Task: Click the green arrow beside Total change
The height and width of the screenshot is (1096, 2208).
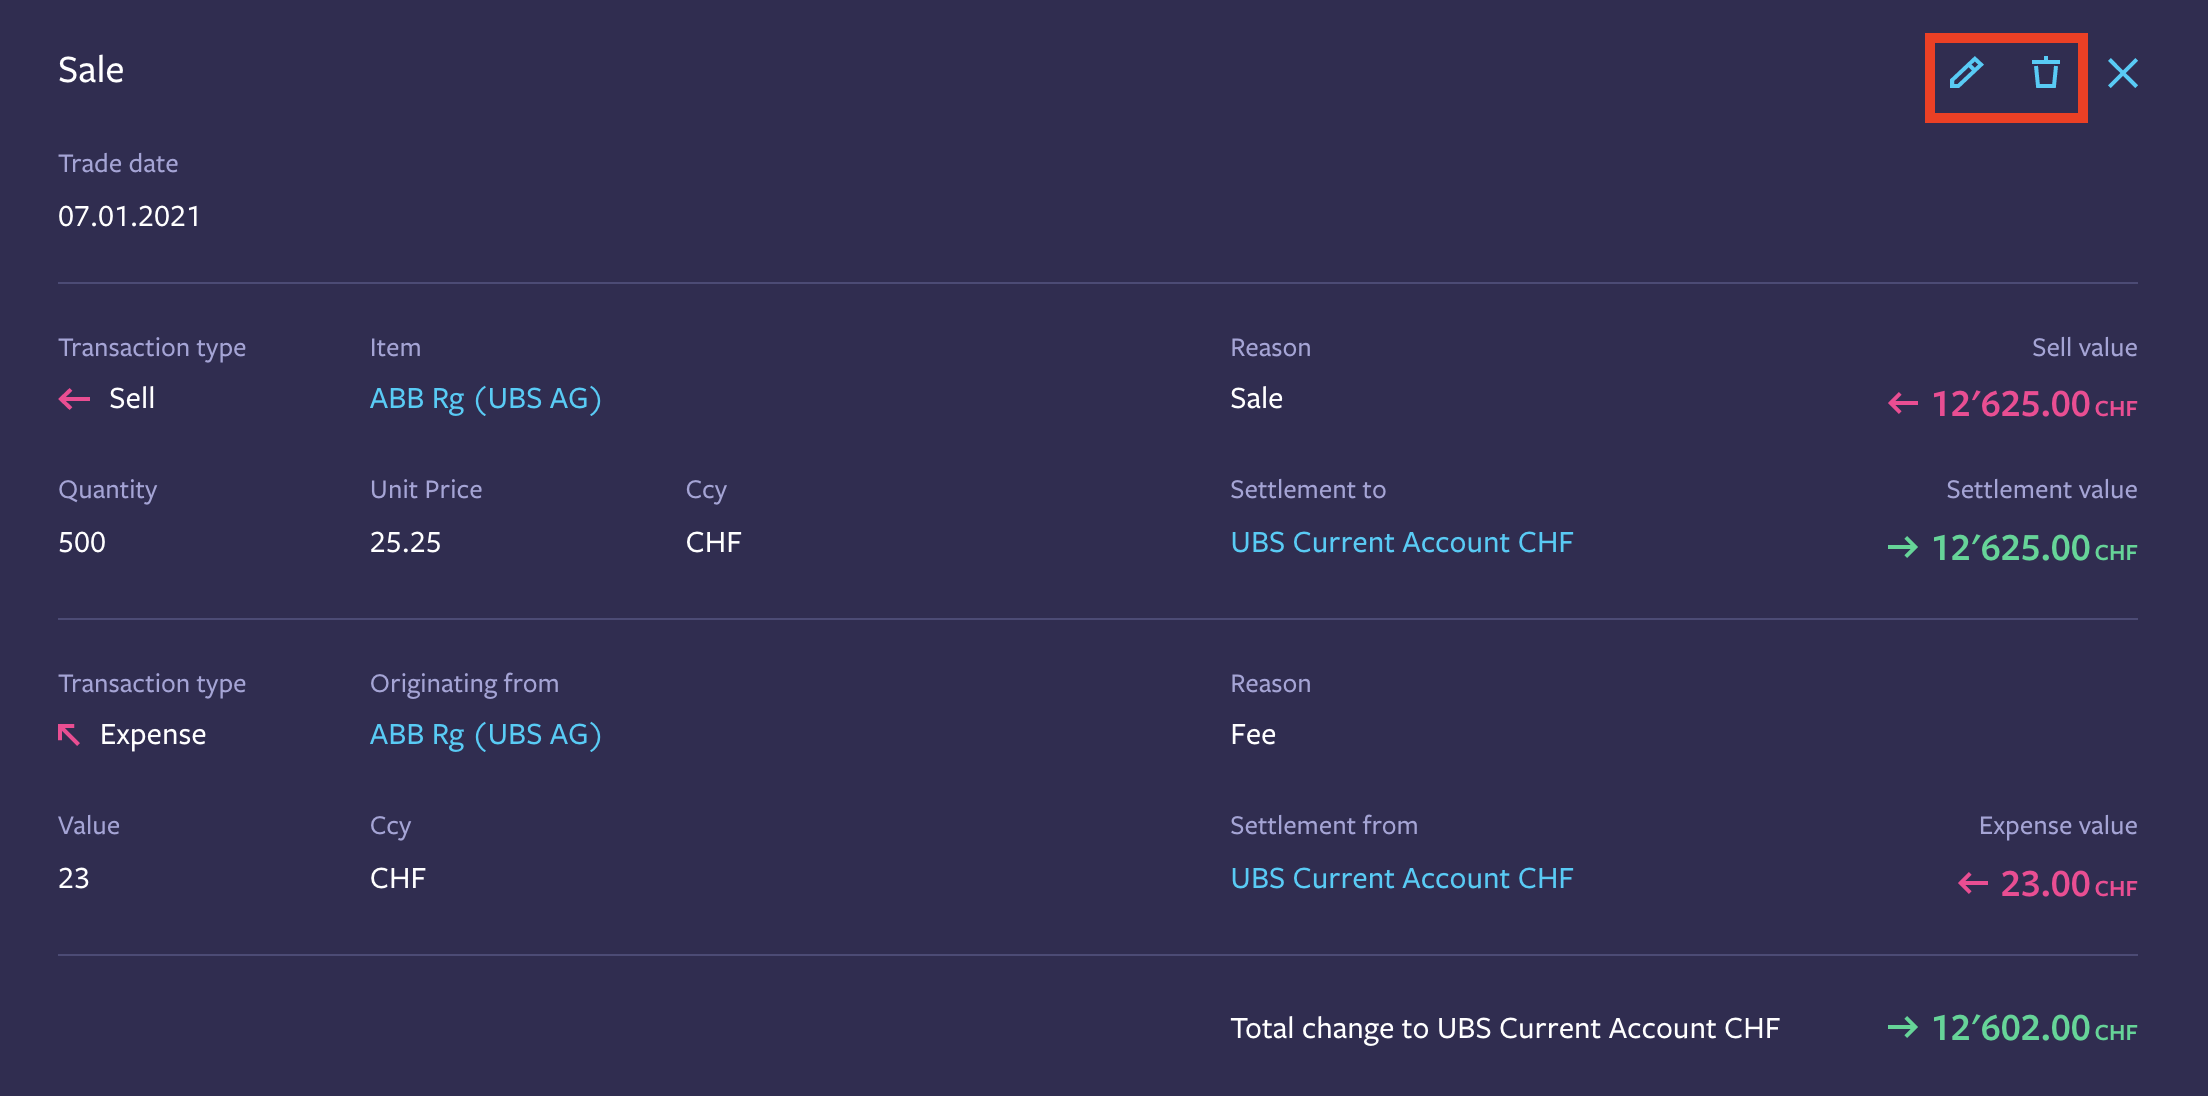Action: pos(1903,1028)
